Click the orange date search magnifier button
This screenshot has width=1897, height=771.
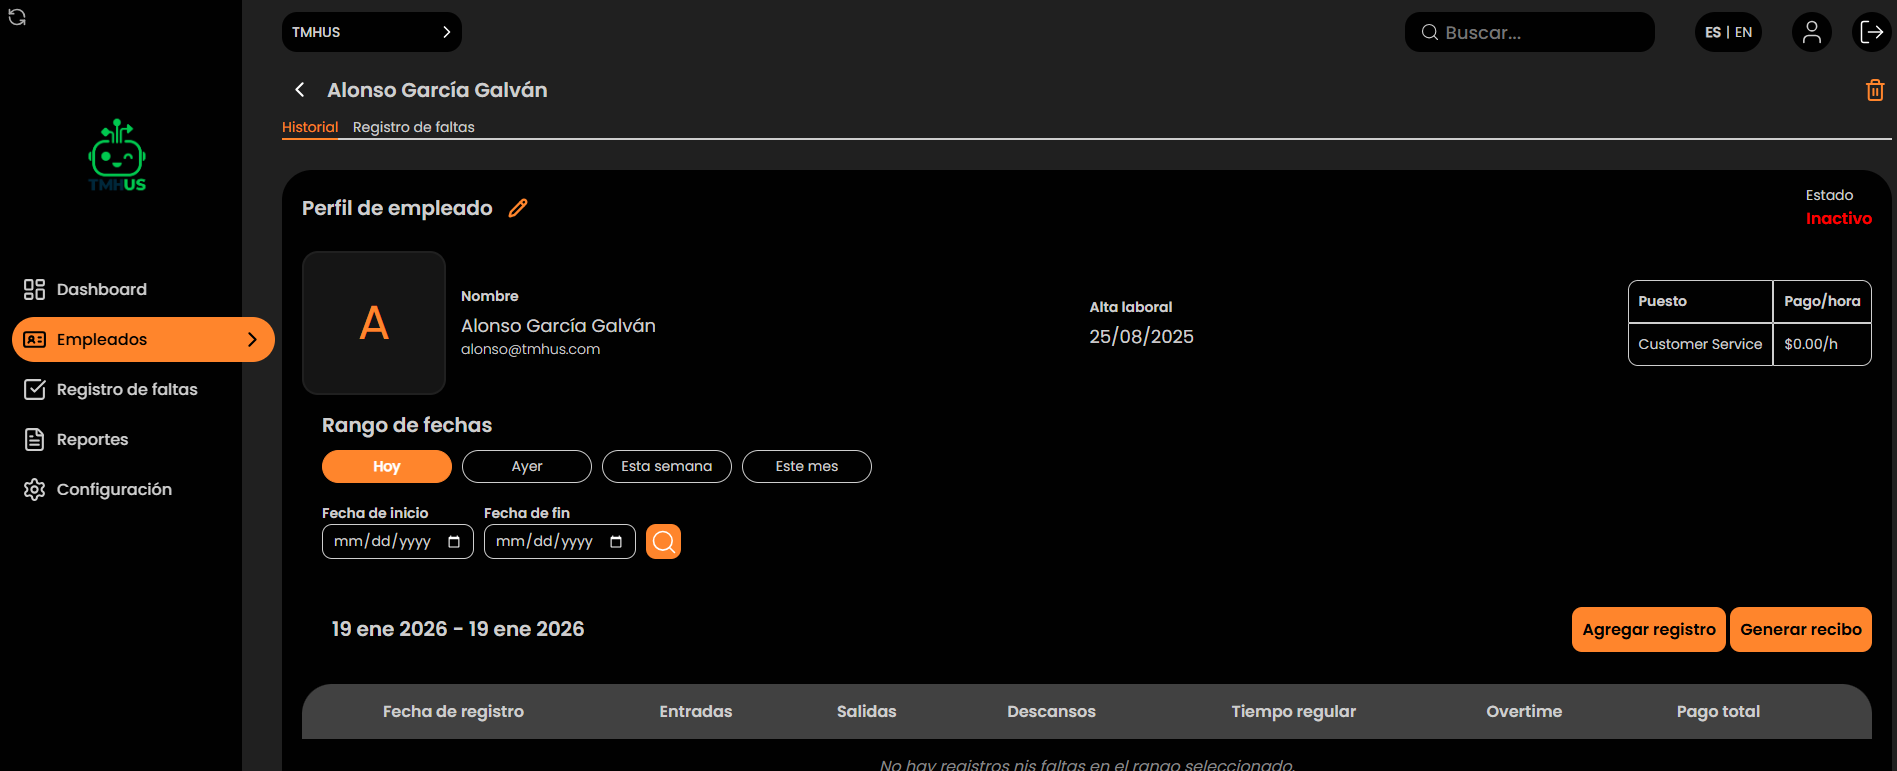pos(663,542)
